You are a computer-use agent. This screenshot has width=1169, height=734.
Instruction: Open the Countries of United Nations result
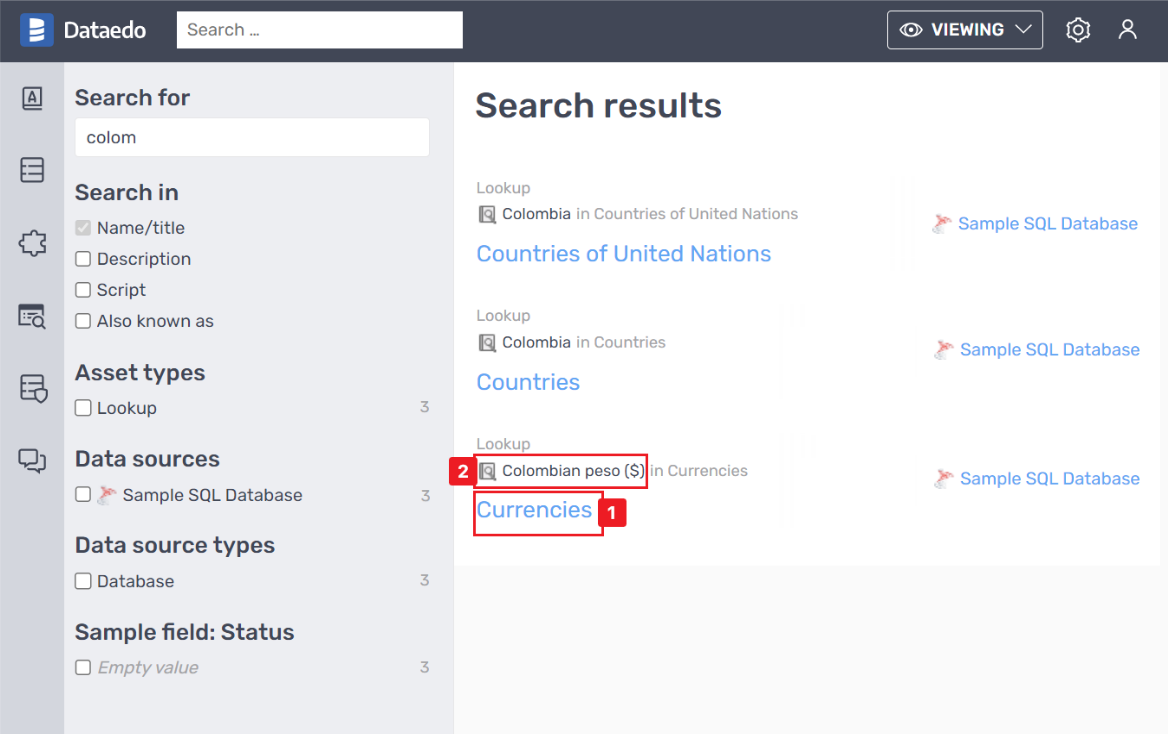pos(623,254)
